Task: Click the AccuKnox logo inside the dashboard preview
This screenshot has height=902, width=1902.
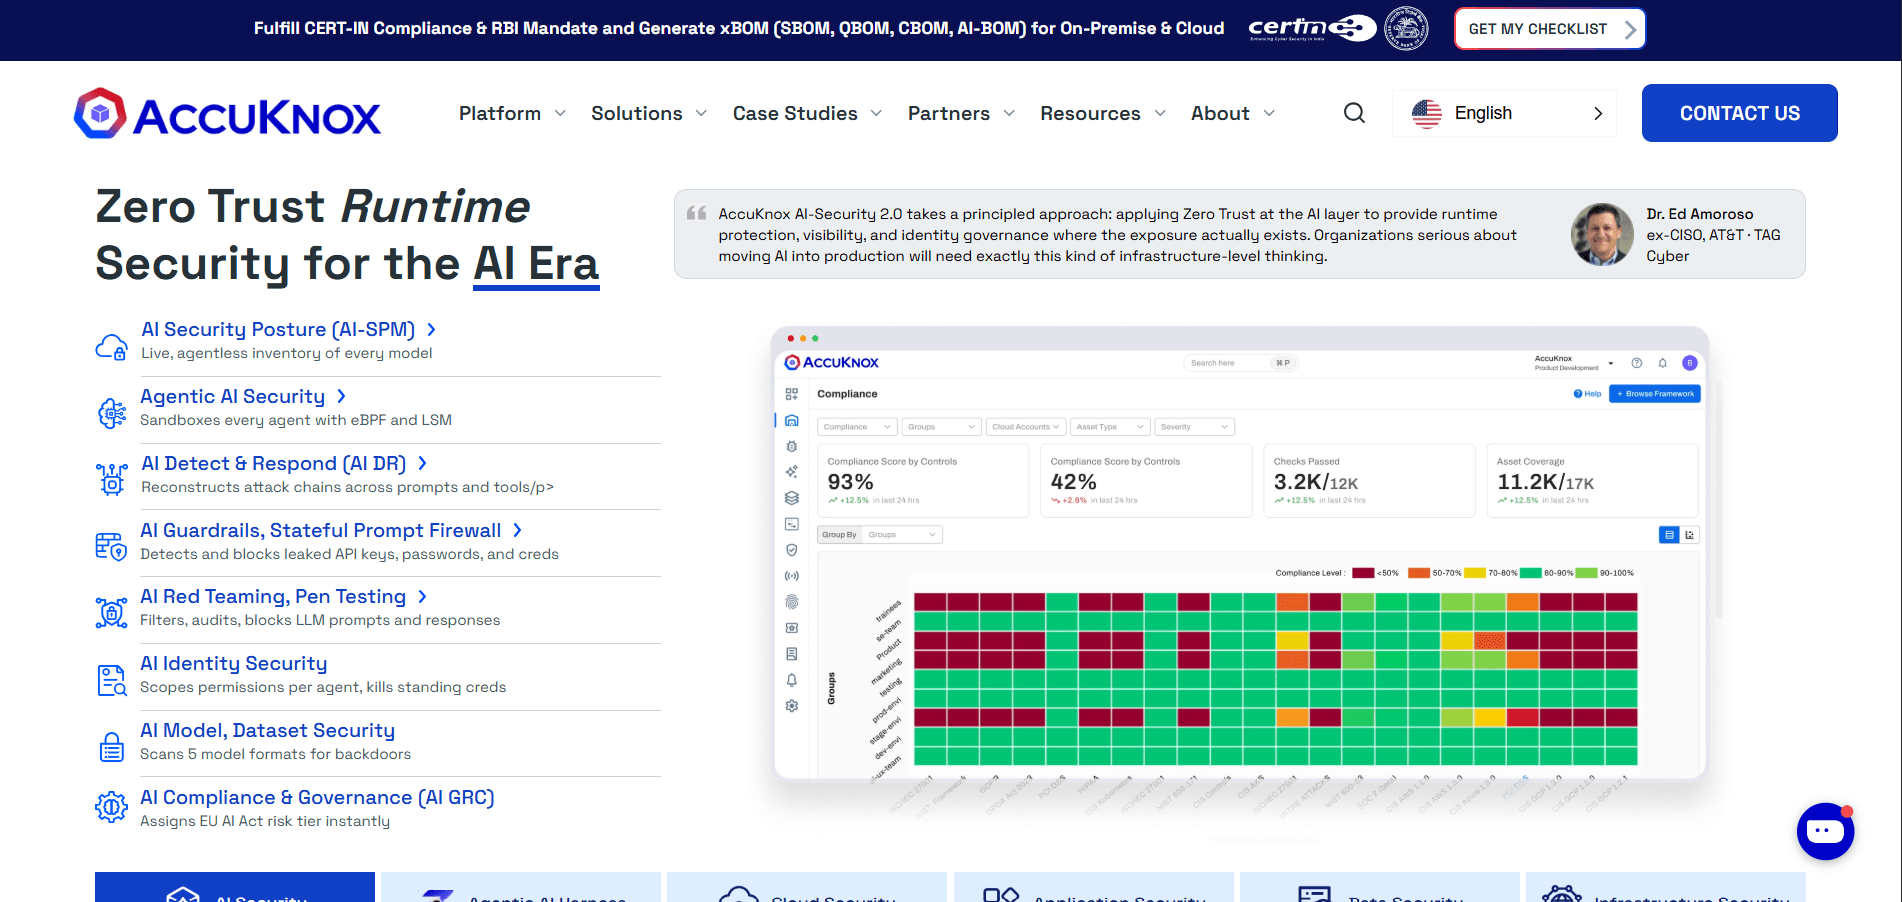Action: 832,362
